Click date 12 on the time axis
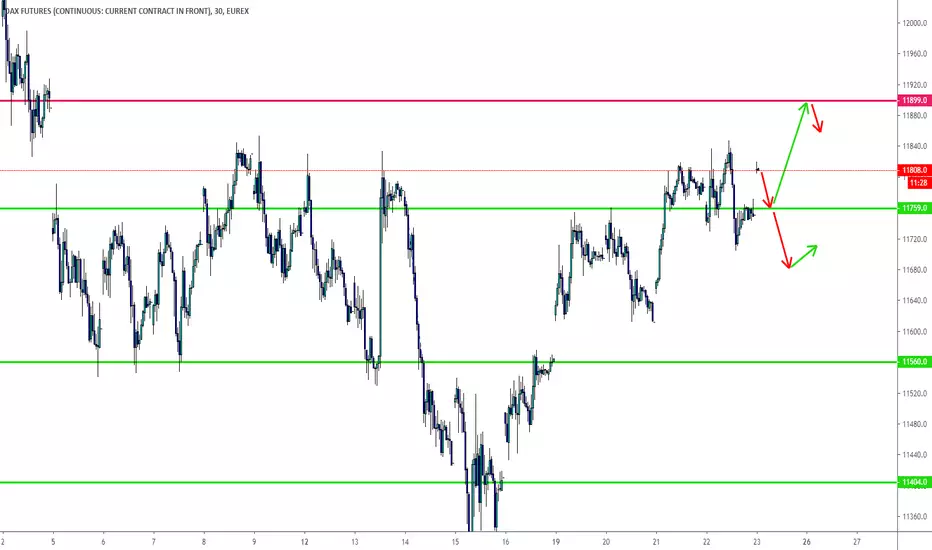 tap(304, 542)
